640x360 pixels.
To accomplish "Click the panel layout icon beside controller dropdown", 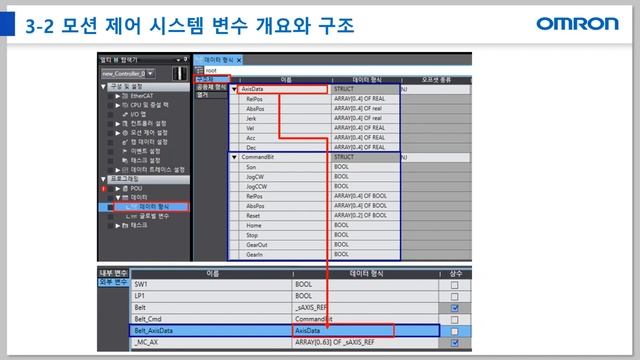I will pos(180,73).
